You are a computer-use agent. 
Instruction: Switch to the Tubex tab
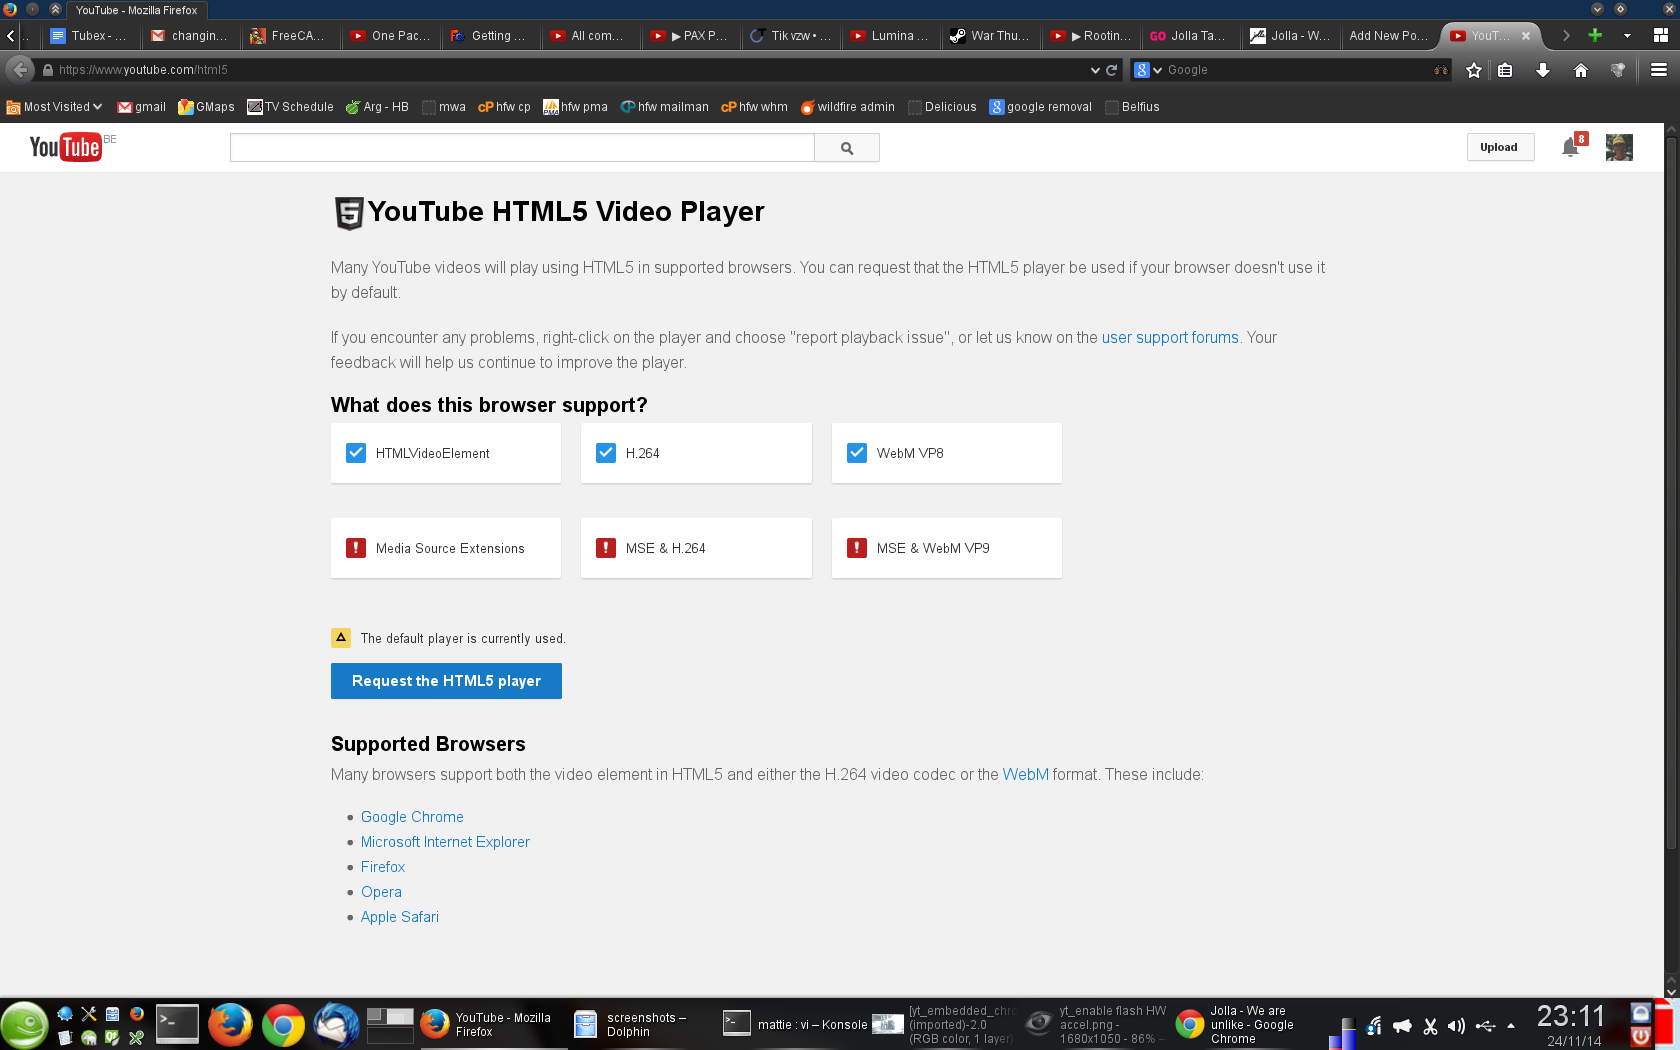click(x=90, y=36)
